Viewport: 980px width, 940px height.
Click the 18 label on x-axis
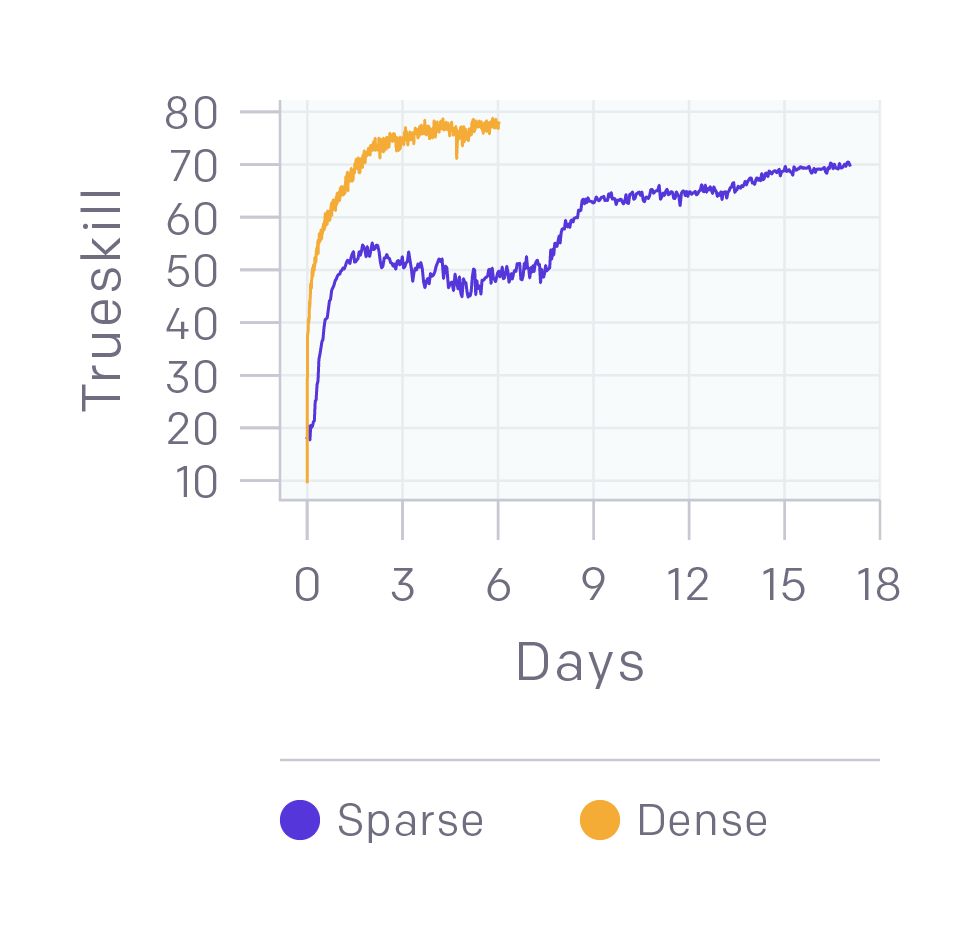[879, 585]
